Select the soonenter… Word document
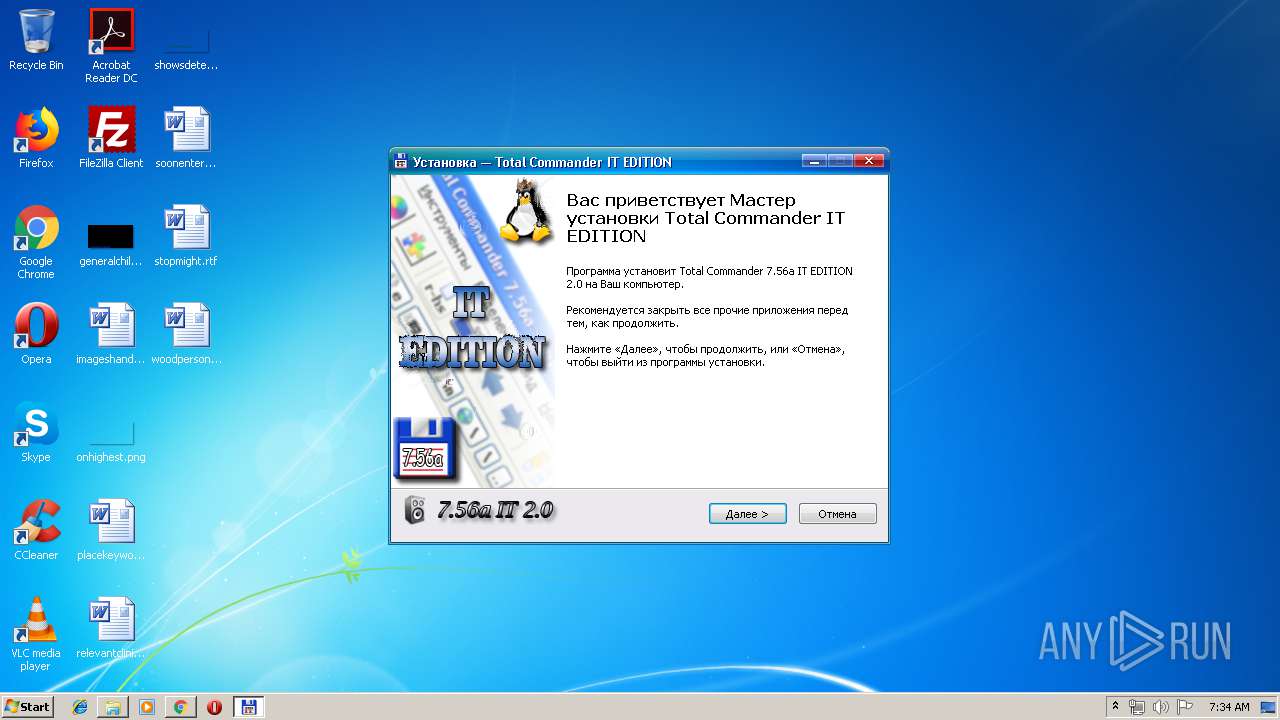The height and width of the screenshot is (720, 1280). pyautogui.click(x=186, y=138)
